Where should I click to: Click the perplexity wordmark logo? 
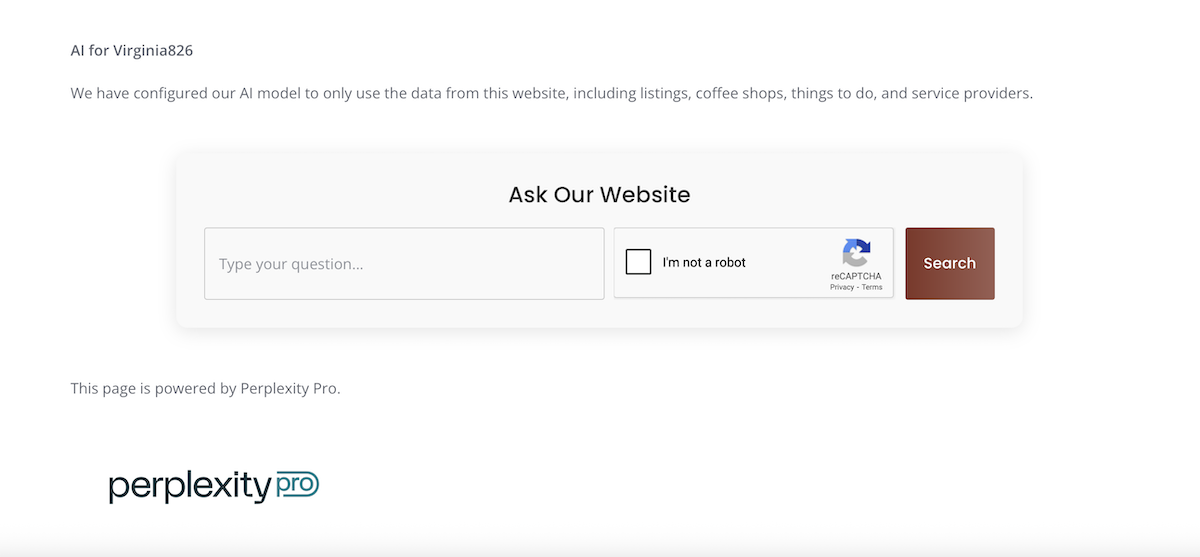(x=190, y=487)
